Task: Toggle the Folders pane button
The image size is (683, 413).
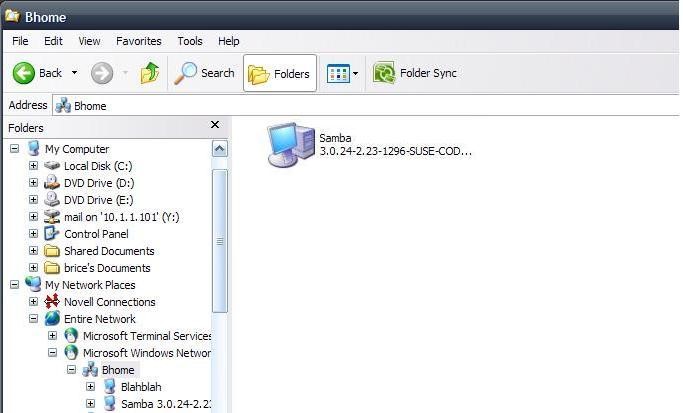Action: click(280, 73)
